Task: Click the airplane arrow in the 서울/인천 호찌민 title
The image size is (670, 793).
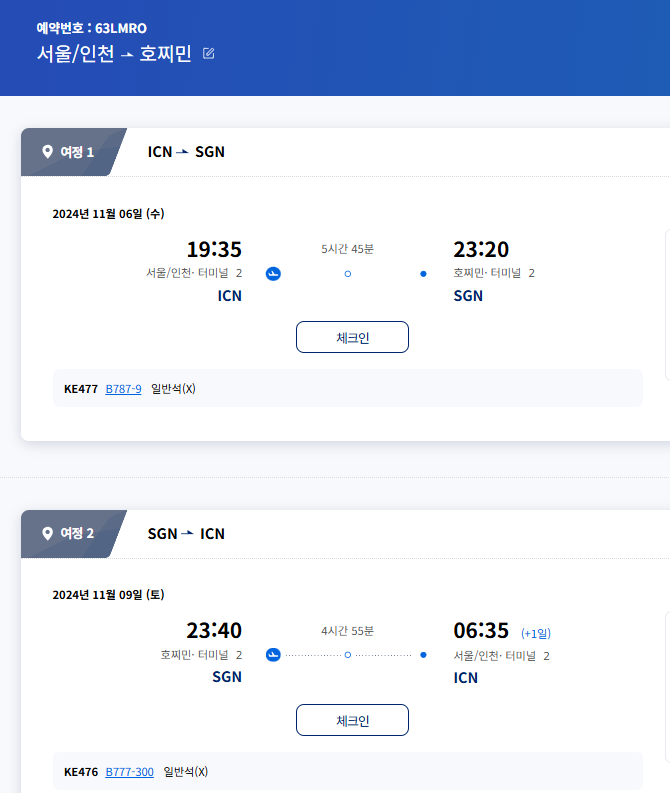Action: point(127,54)
